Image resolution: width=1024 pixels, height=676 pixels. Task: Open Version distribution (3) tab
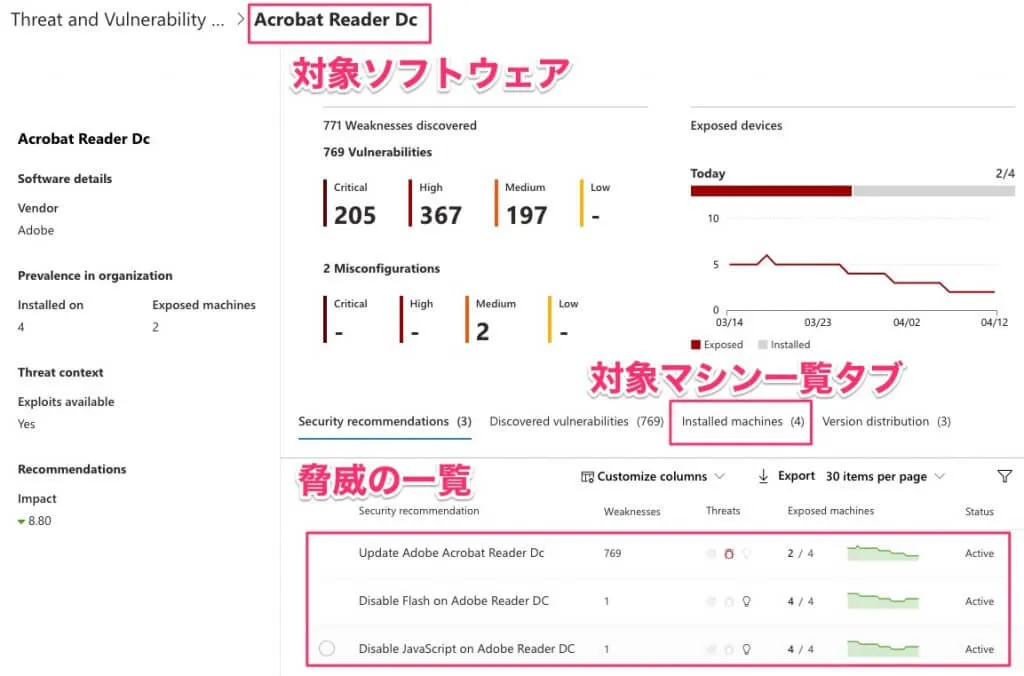[x=886, y=422]
